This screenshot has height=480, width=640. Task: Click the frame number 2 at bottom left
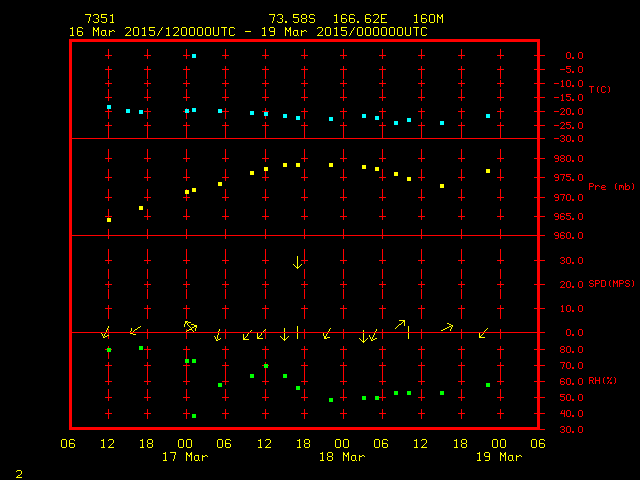[x=19, y=471]
